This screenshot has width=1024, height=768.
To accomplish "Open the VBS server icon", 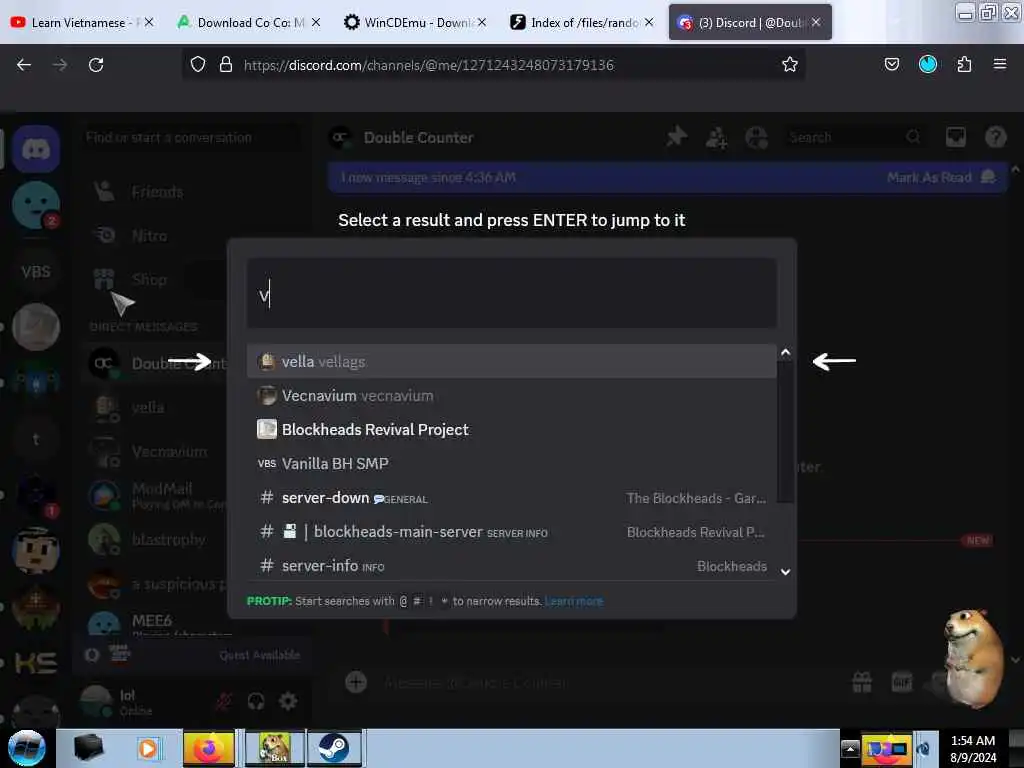I will click(x=36, y=271).
